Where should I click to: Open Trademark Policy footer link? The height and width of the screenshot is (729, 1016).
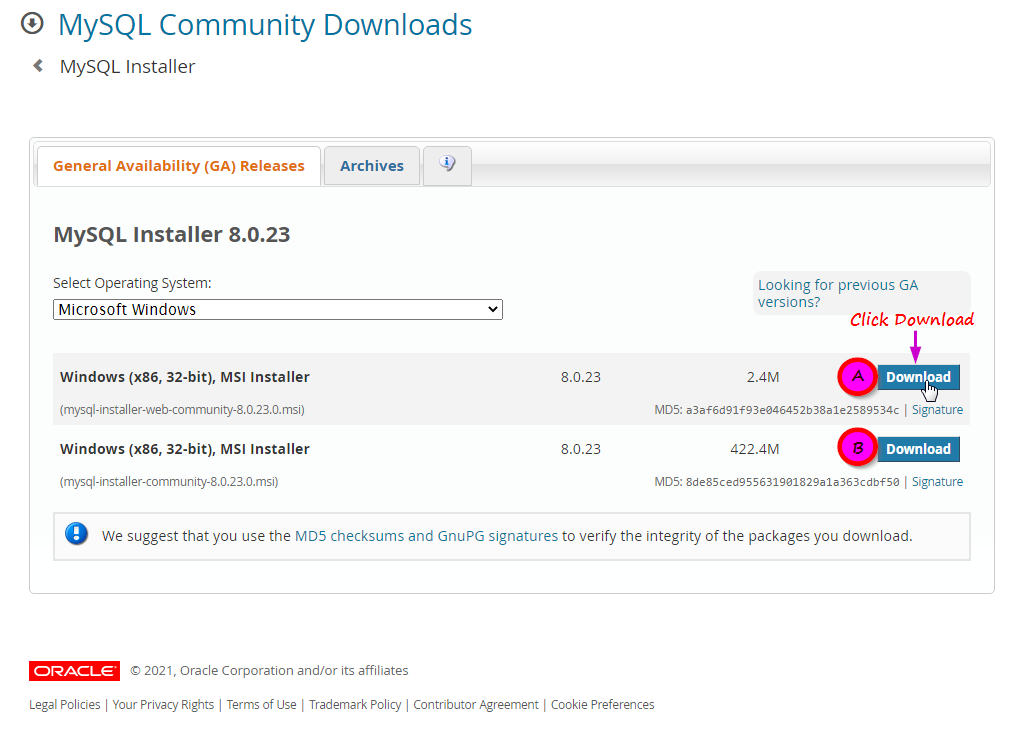(x=355, y=704)
